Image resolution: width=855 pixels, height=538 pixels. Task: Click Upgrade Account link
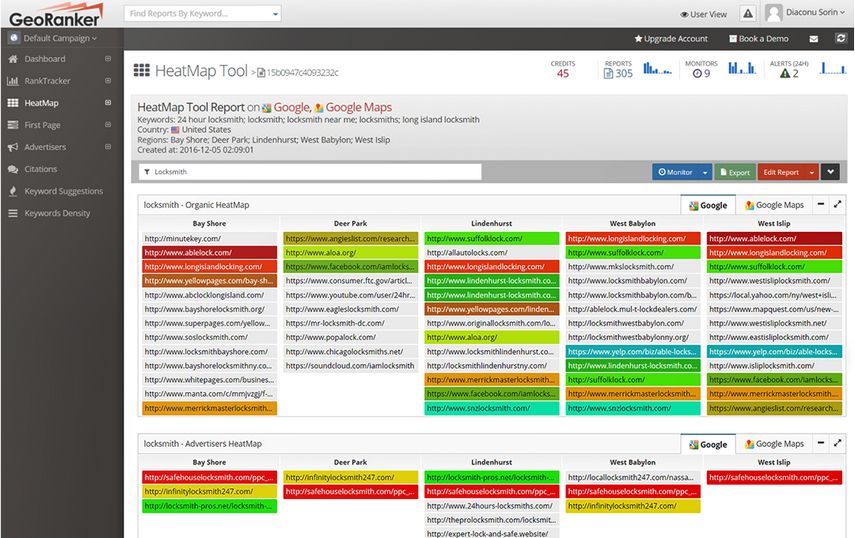tap(671, 39)
